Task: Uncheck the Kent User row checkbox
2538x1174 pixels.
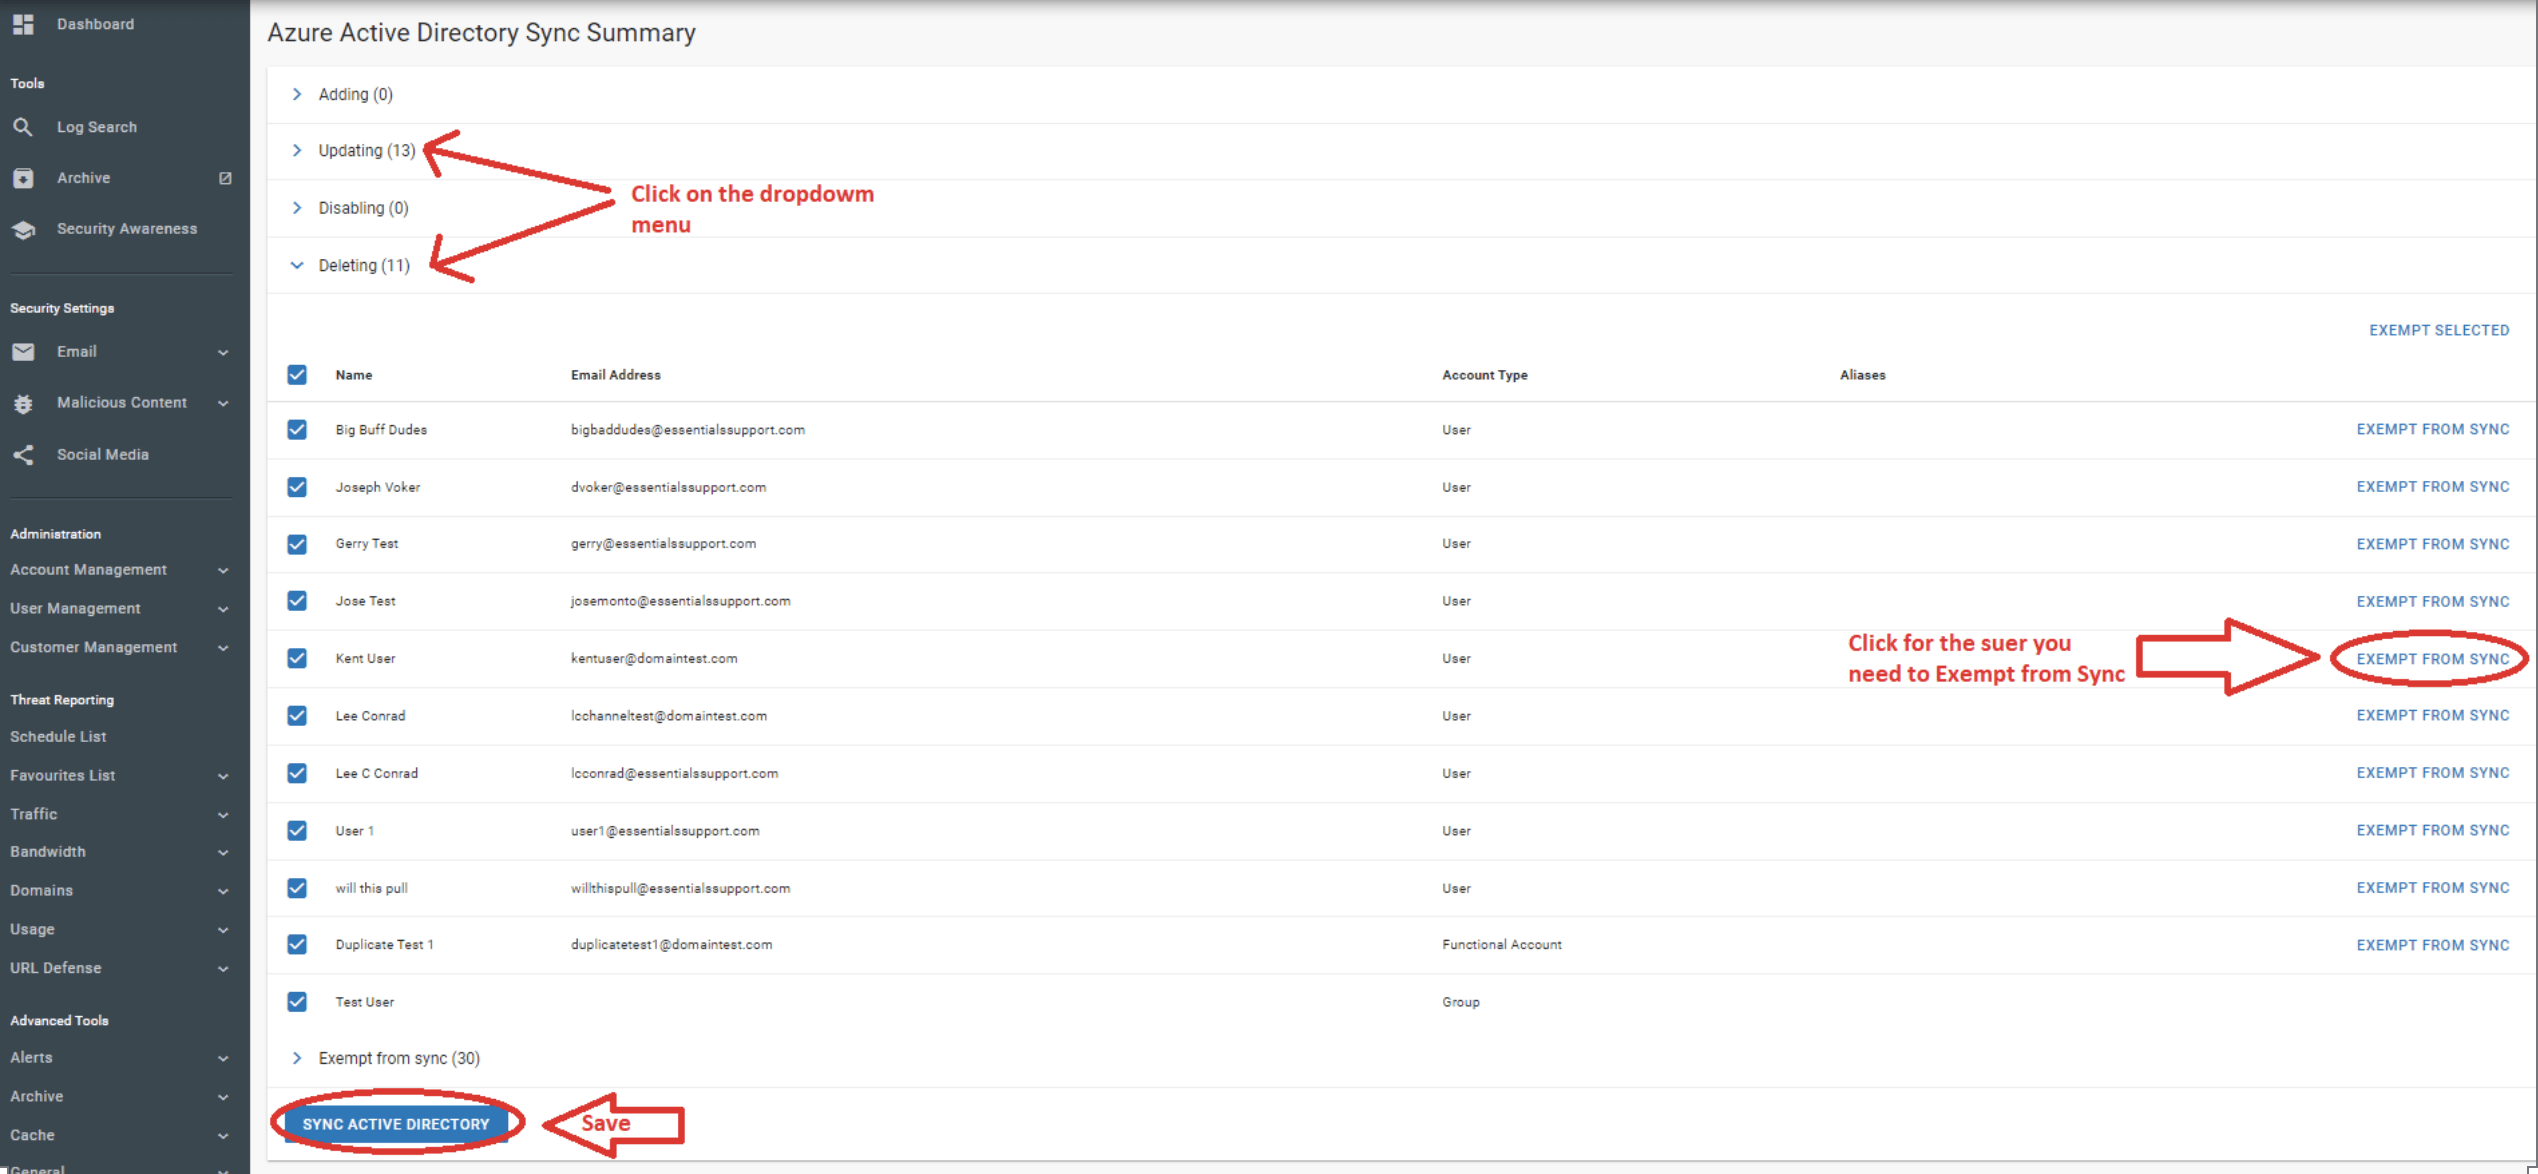Action: tap(297, 658)
